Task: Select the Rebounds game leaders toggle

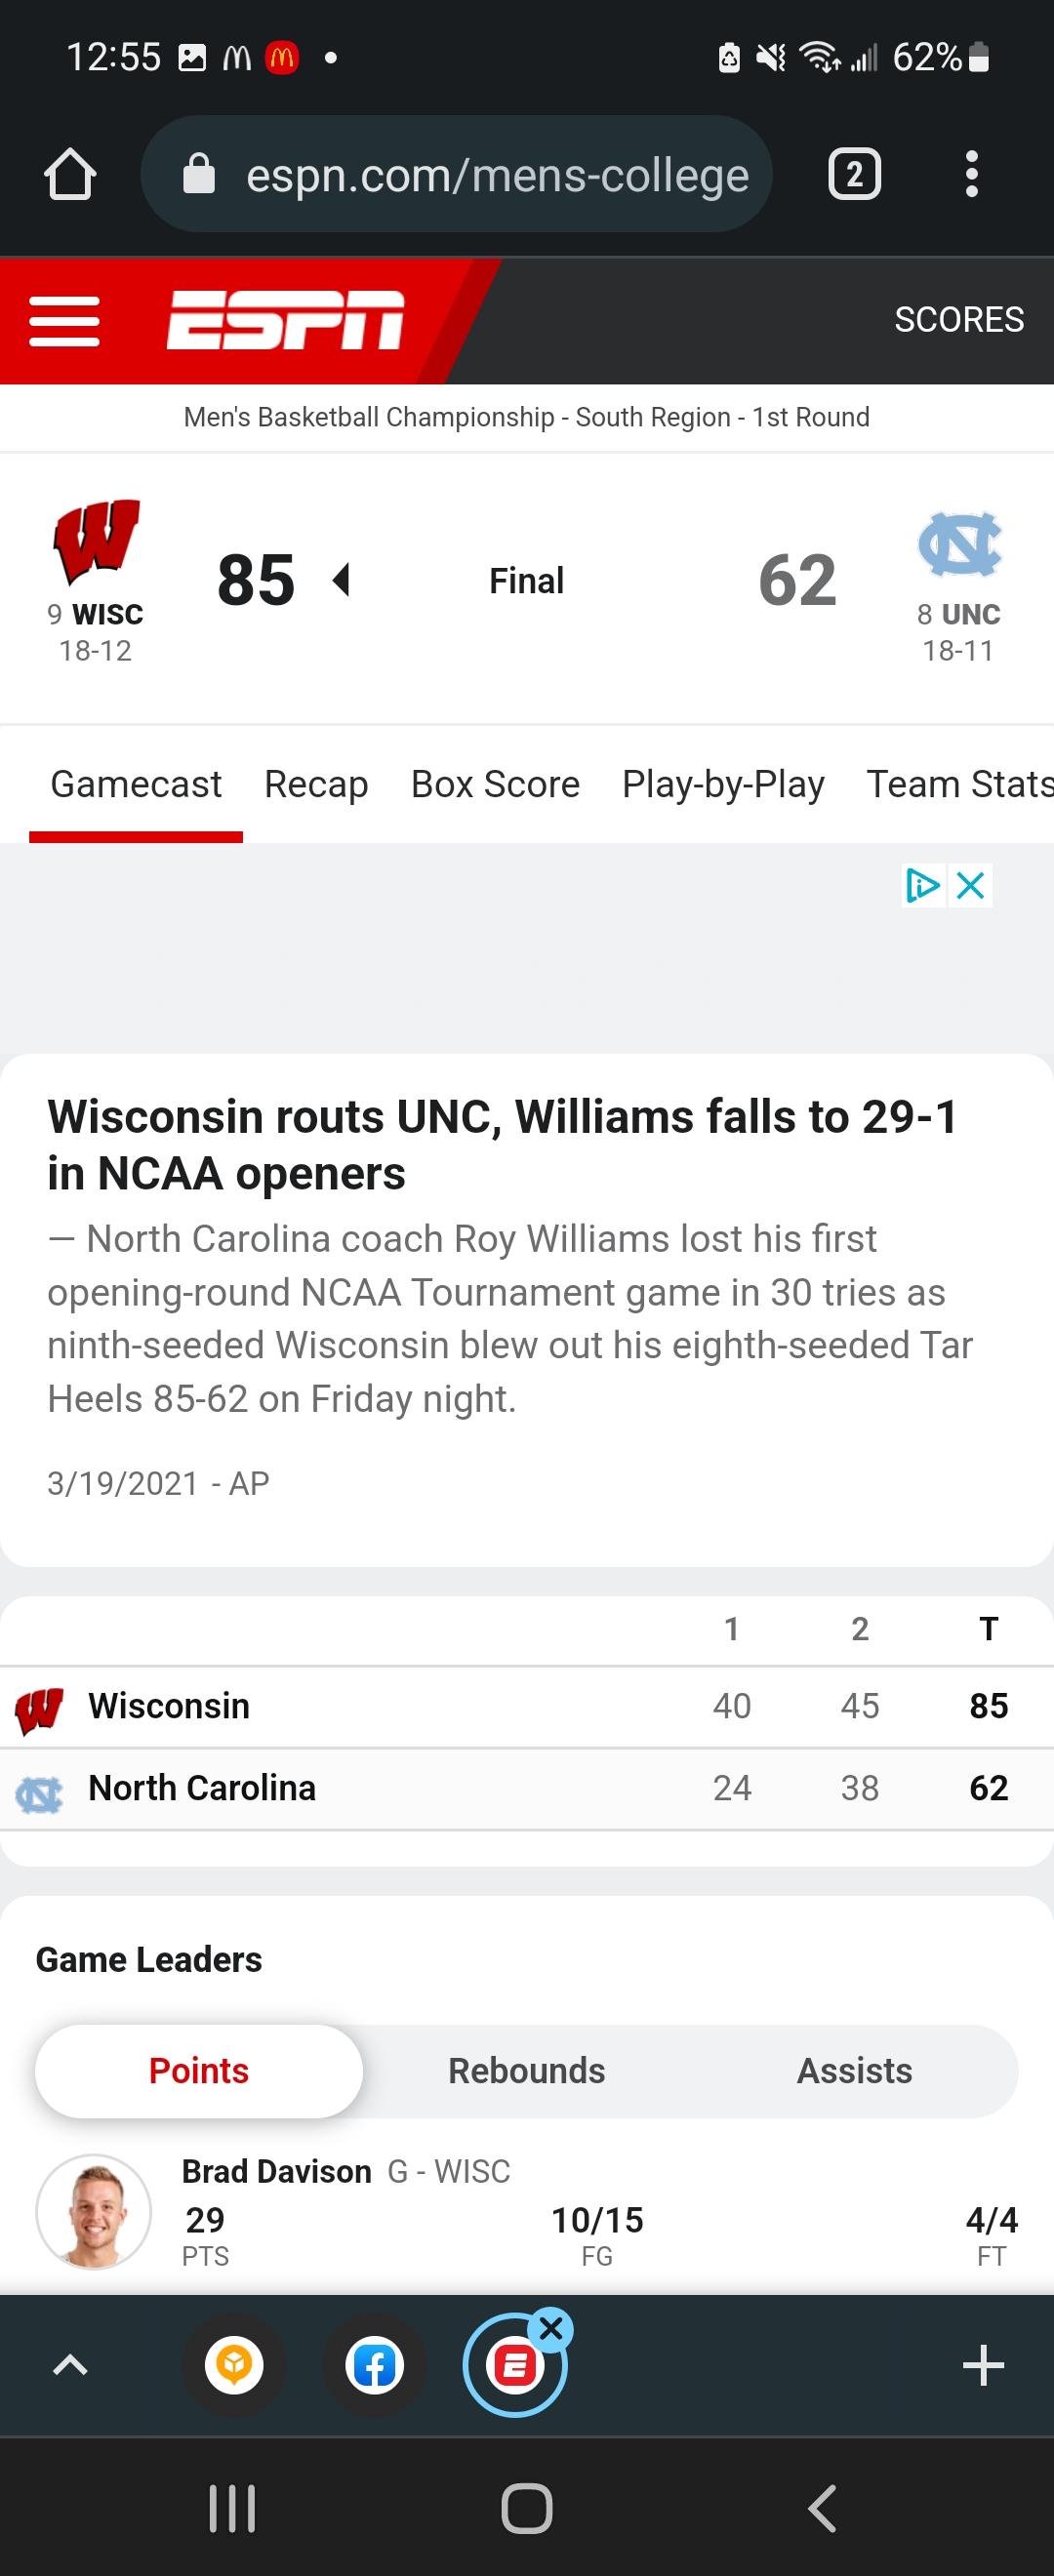Action: [527, 2070]
